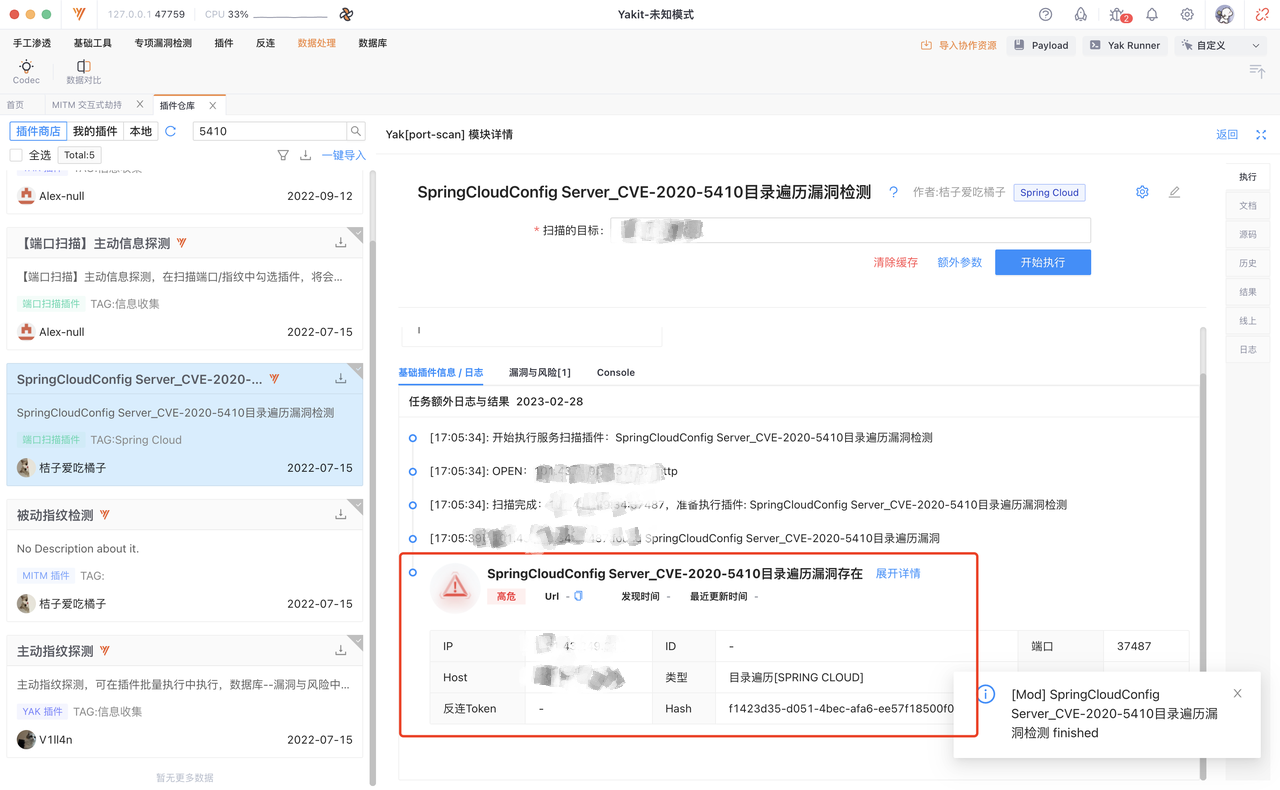Image resolution: width=1280 pixels, height=790 pixels.
Task: Focus the 扫描的目标 target input
Action: (850, 230)
